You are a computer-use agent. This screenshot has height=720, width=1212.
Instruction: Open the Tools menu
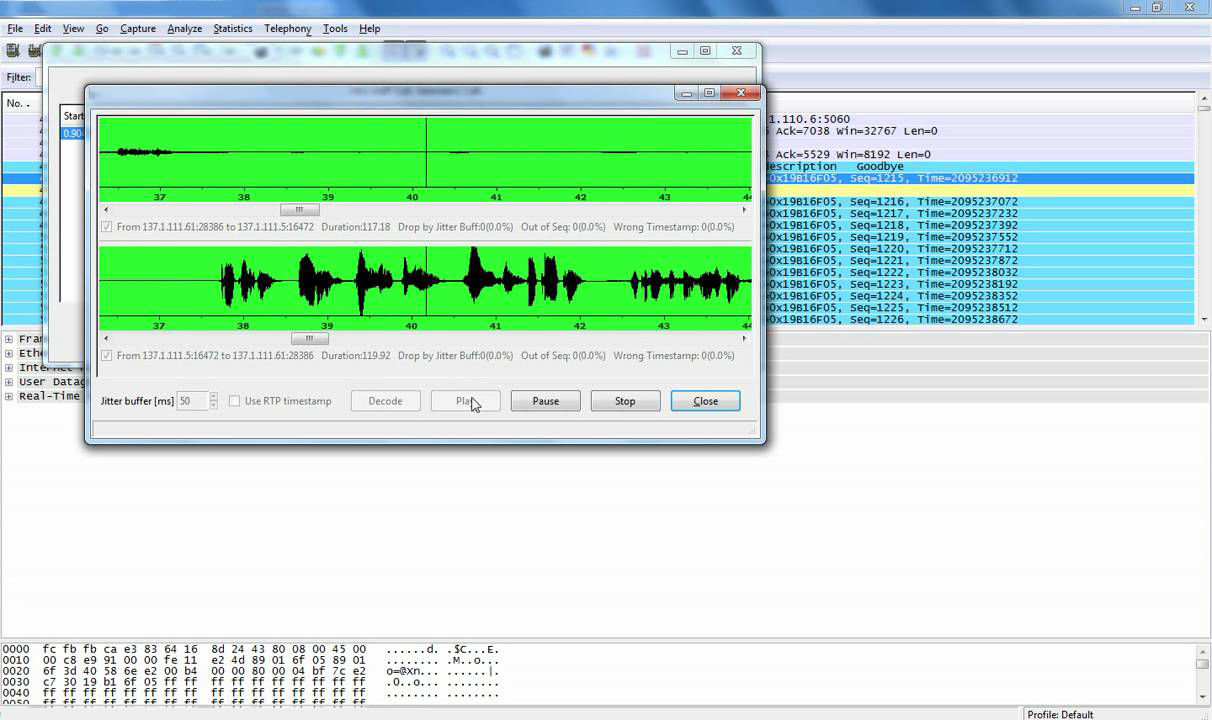point(335,29)
